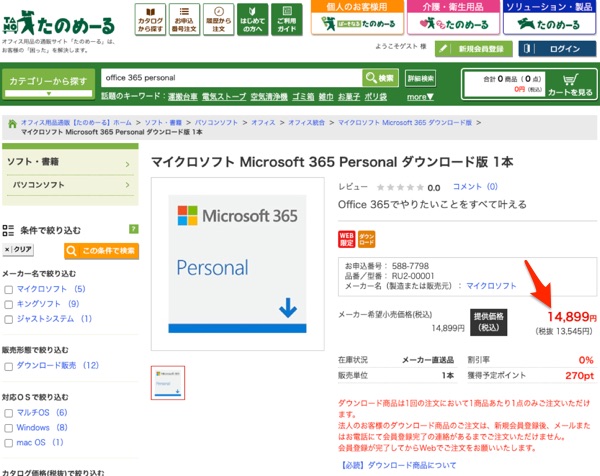Open Microsoft 365 ダウンロード版 breadcrumb link
This screenshot has width=600, height=476.
tap(405, 123)
